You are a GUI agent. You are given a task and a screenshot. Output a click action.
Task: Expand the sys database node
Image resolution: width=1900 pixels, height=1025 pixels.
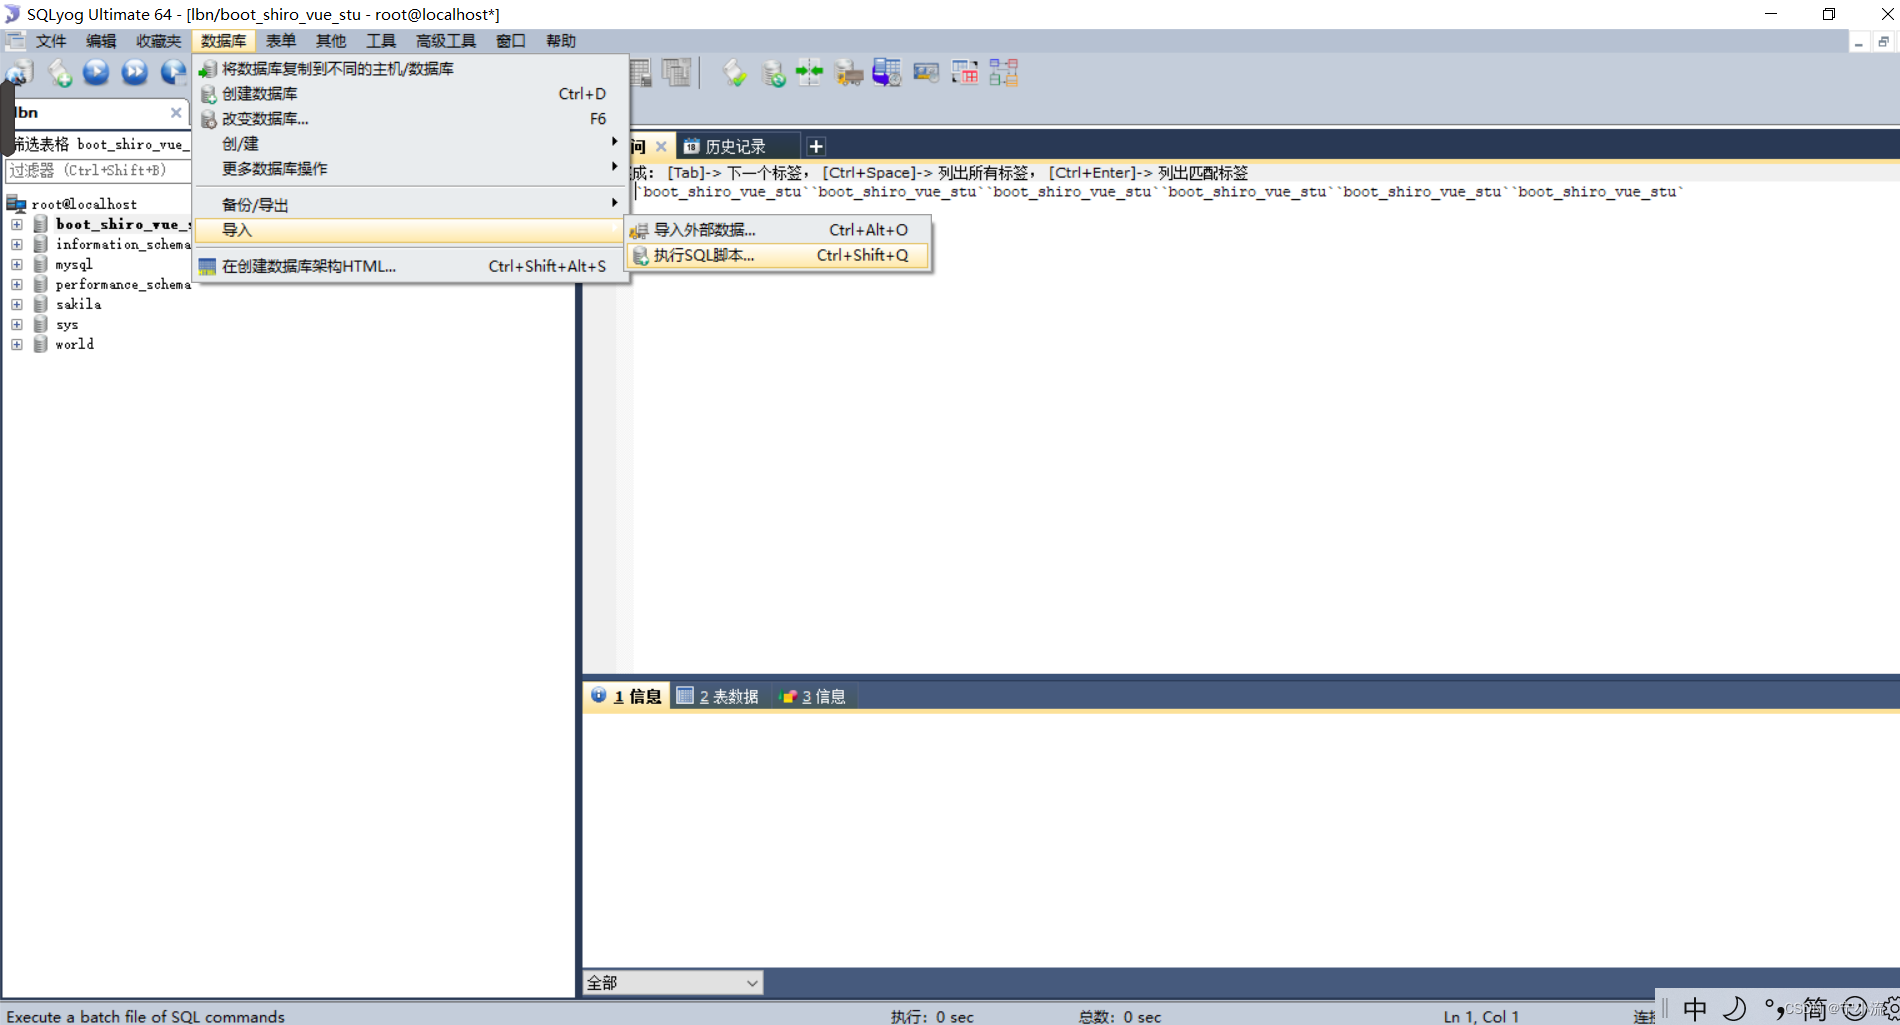pos(17,324)
